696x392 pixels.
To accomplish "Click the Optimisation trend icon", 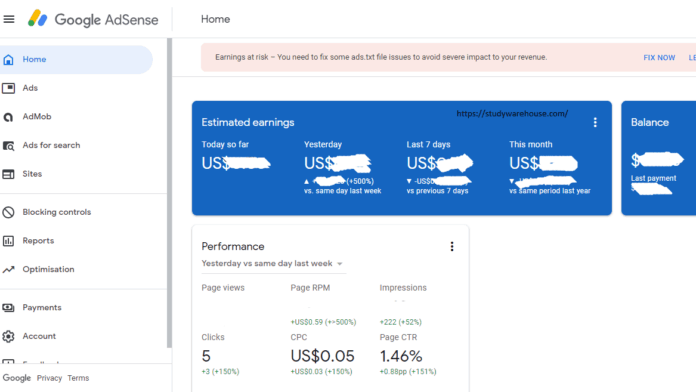I will click(8, 269).
